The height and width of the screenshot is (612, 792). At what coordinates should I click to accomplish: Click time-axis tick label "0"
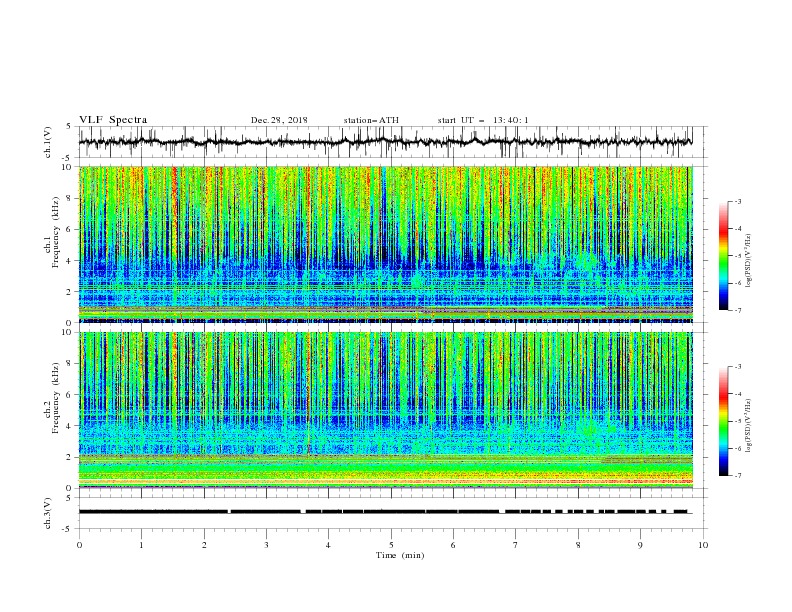[x=79, y=545]
